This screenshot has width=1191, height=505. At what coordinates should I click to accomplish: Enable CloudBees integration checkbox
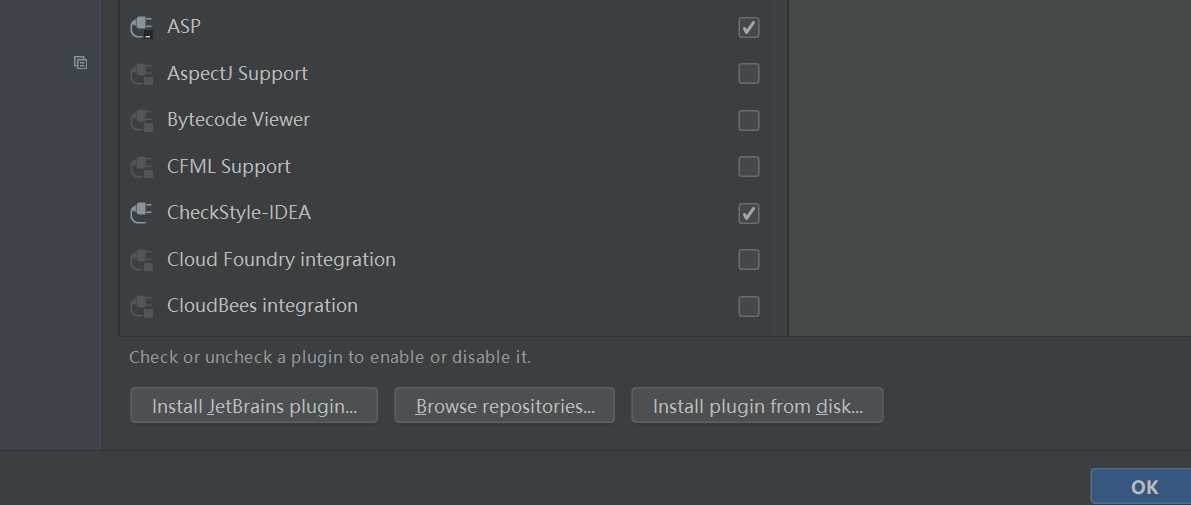(748, 306)
